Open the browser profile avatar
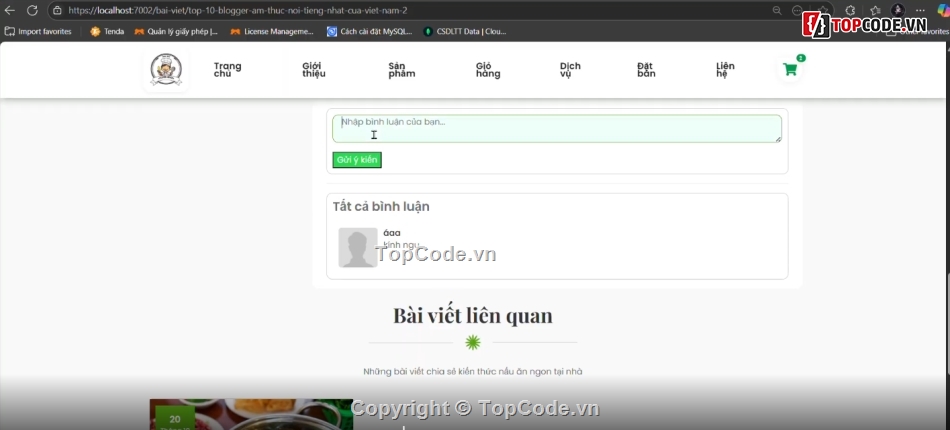Image resolution: width=950 pixels, height=430 pixels. [898, 10]
